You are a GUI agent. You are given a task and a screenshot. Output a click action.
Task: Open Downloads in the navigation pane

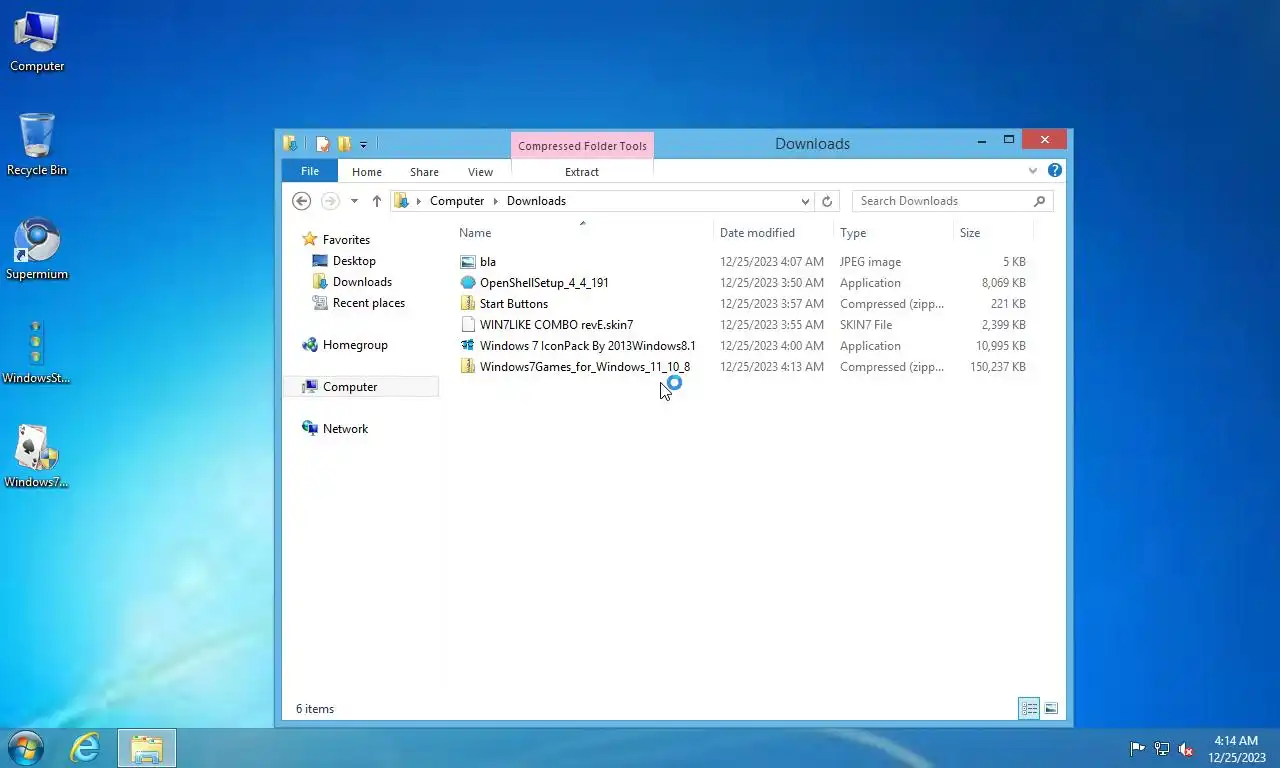pyautogui.click(x=362, y=282)
